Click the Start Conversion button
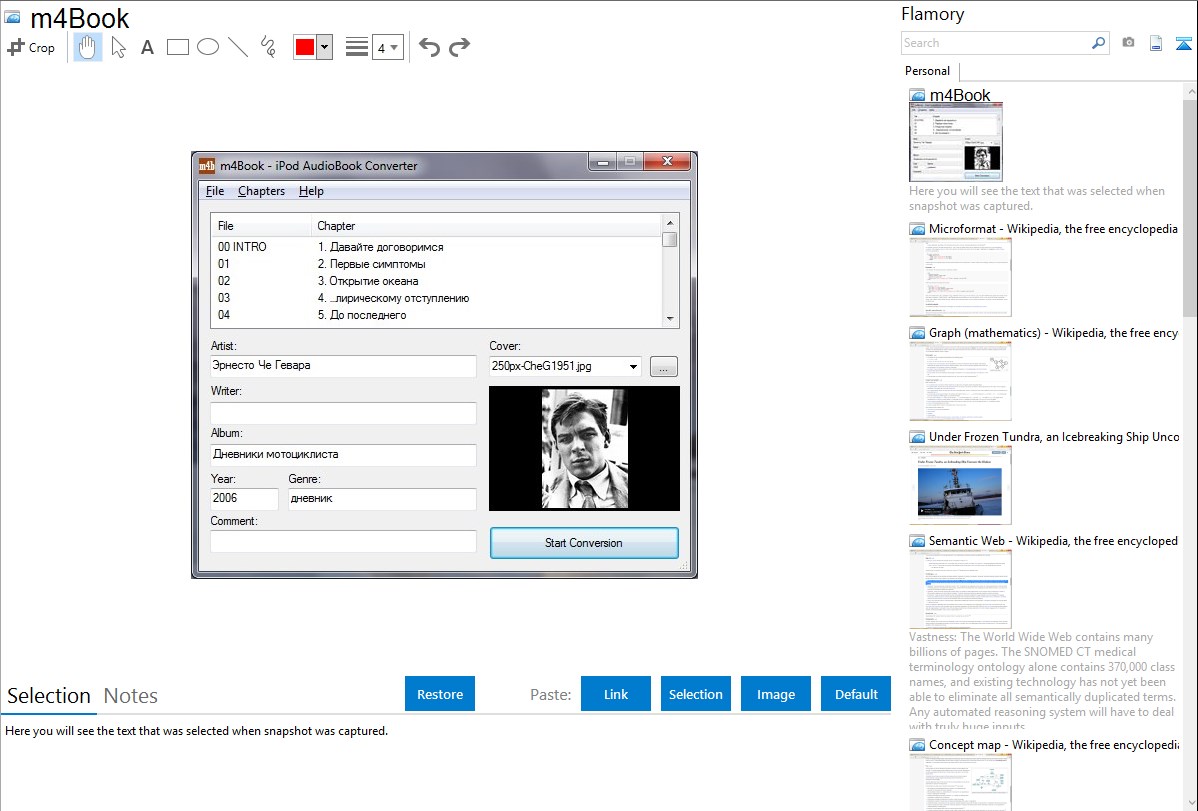 [584, 543]
